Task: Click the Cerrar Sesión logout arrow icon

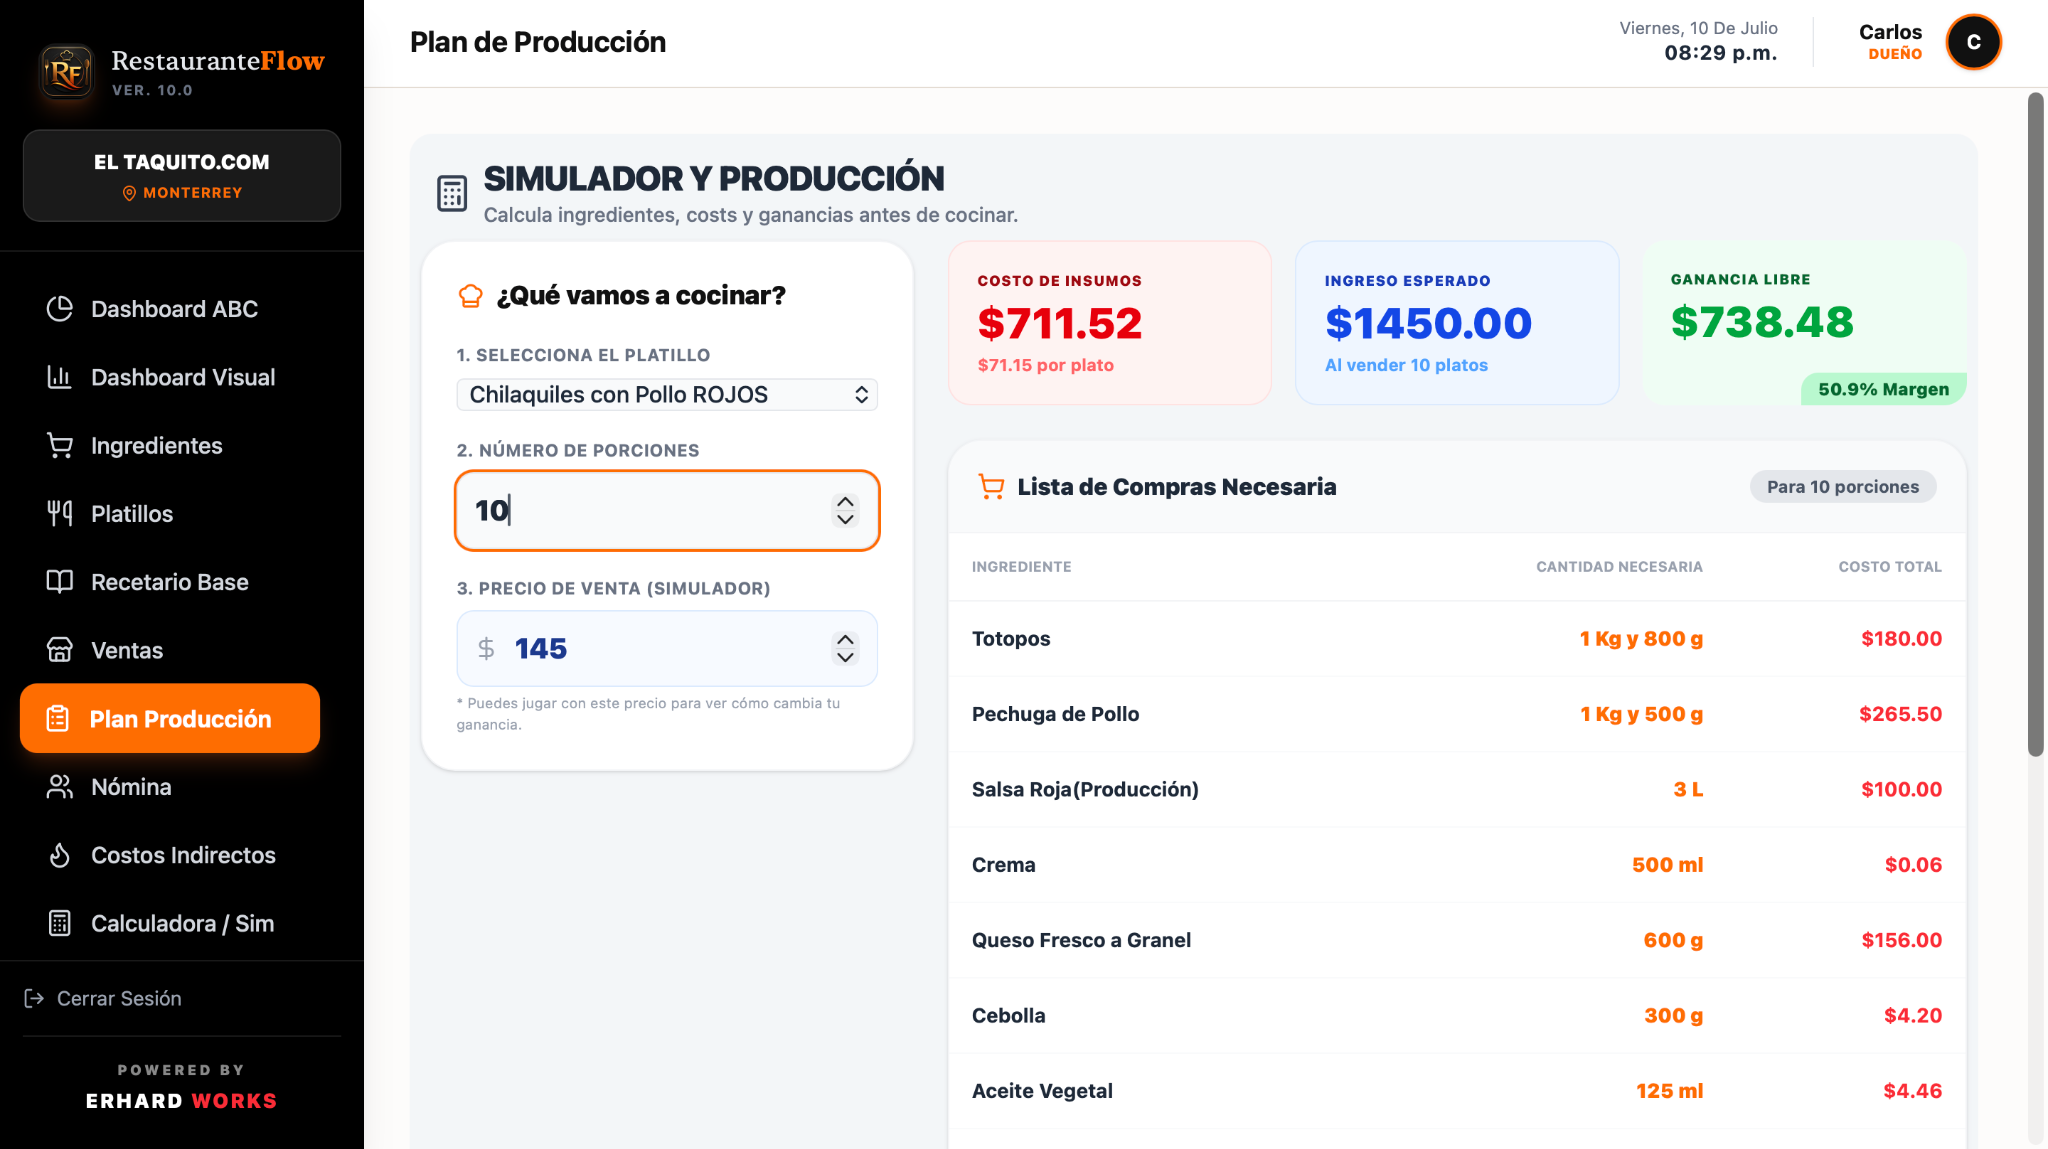Action: point(34,998)
